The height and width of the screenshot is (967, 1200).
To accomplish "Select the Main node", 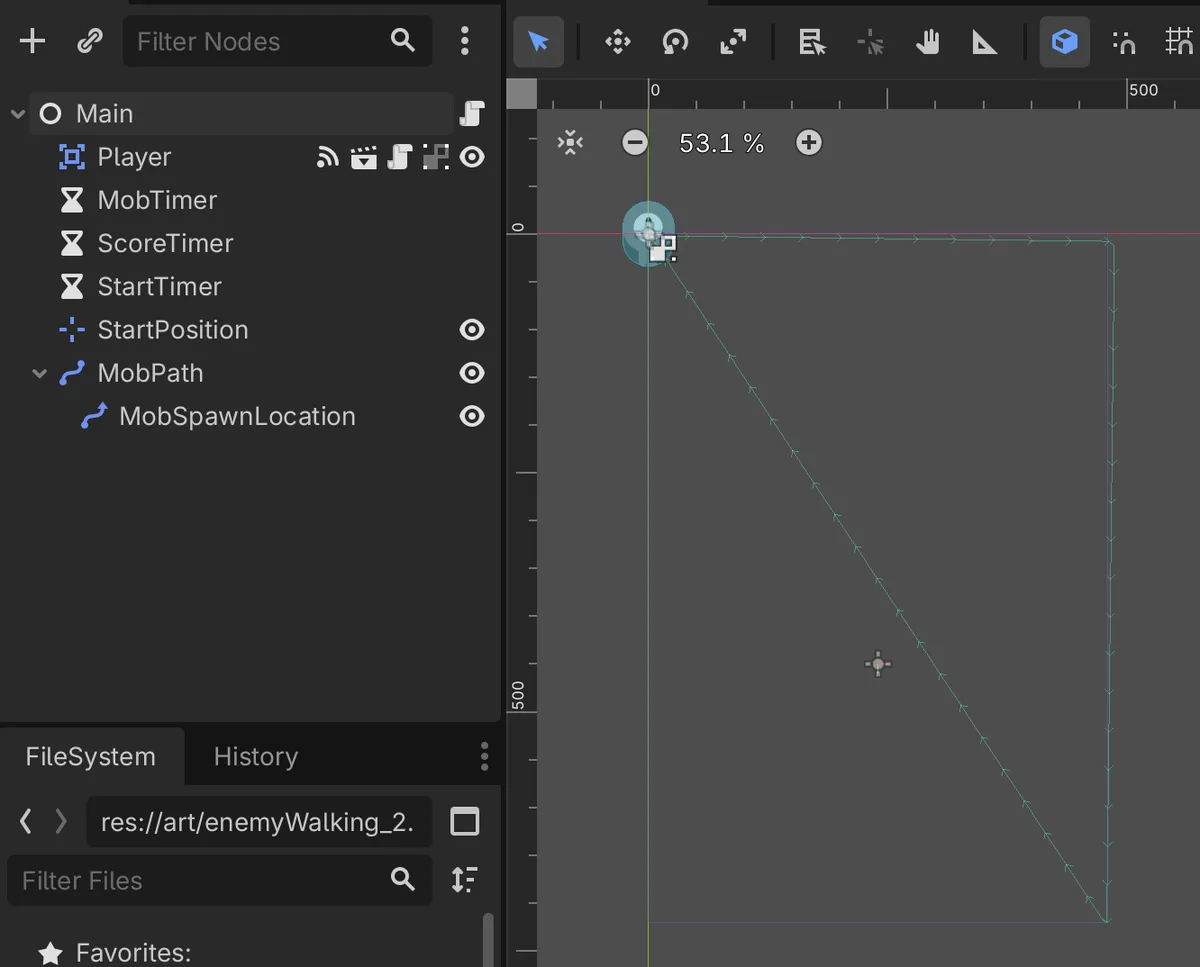I will [104, 114].
